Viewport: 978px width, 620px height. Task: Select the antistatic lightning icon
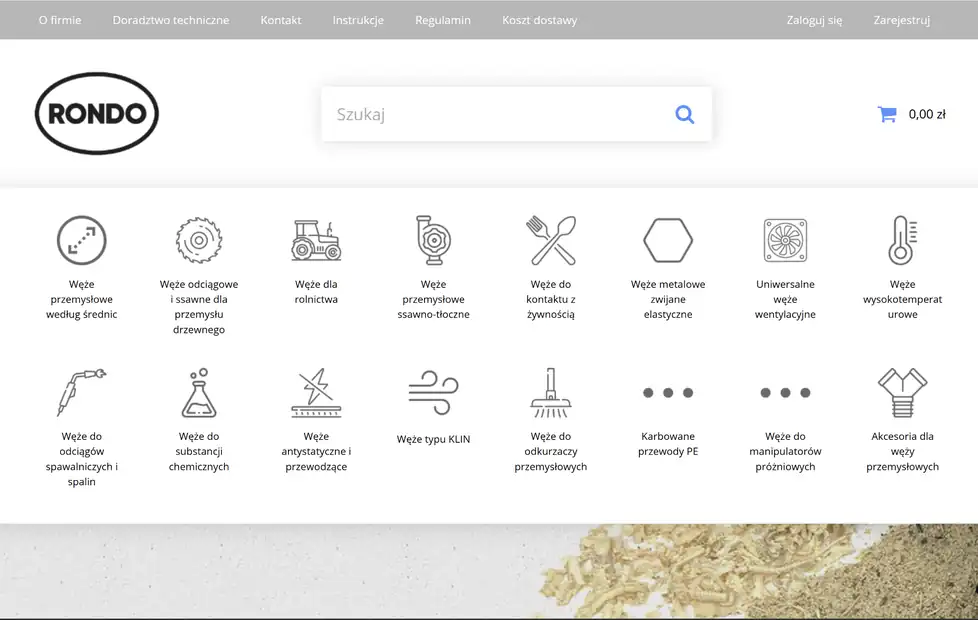pos(316,392)
